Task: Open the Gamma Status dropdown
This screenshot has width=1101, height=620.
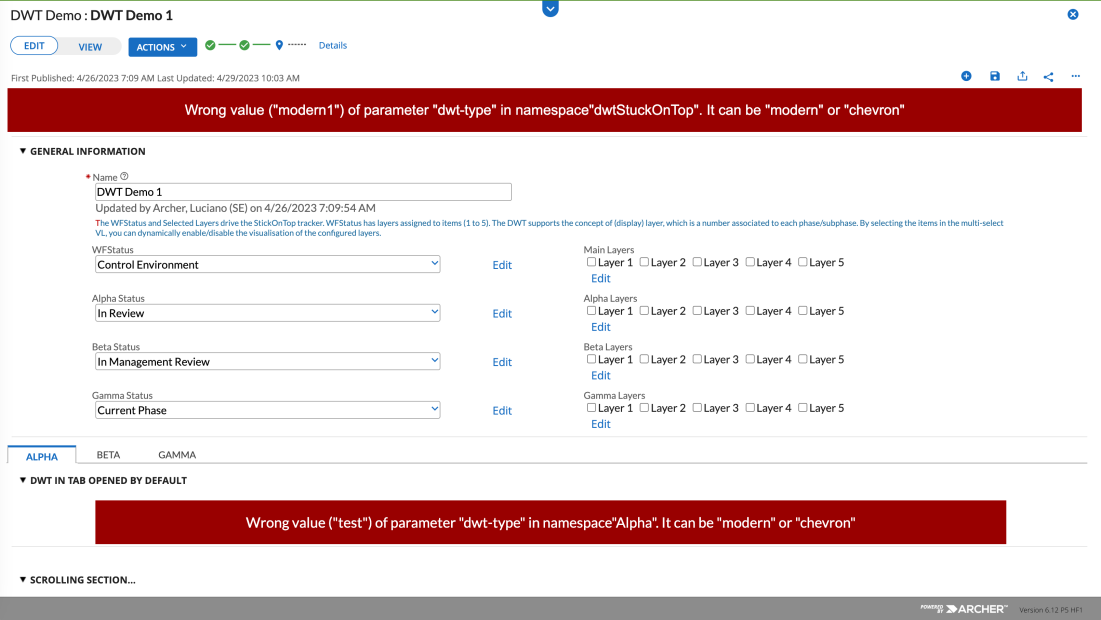Action: 268,409
